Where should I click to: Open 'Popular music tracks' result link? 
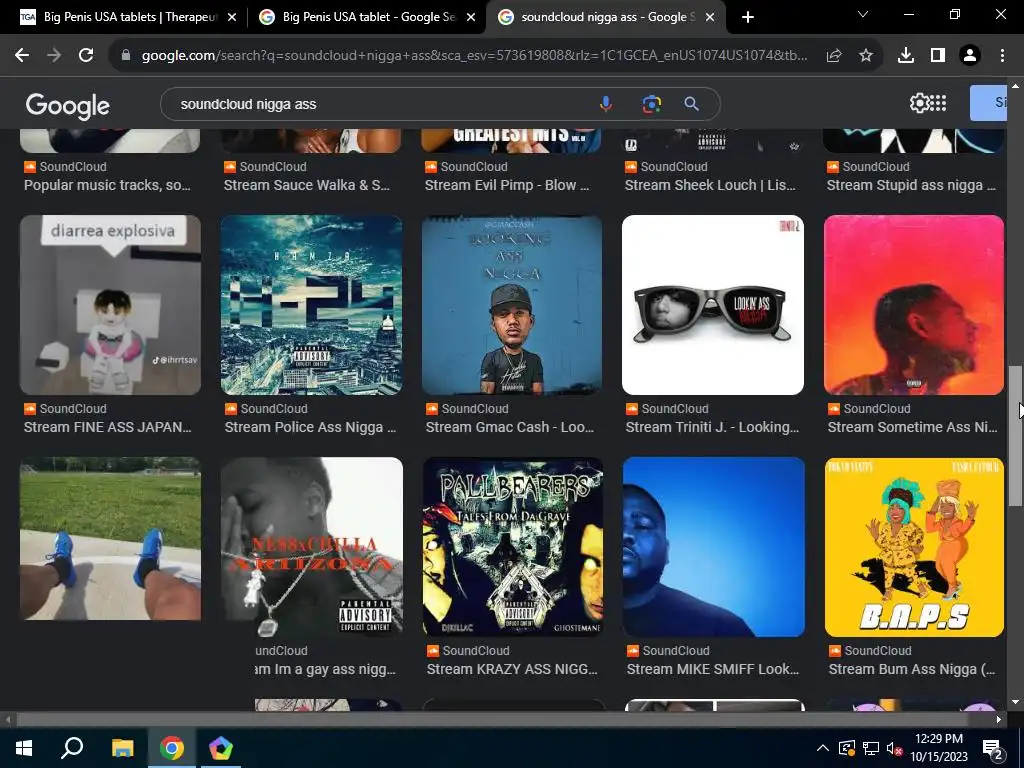(x=107, y=185)
